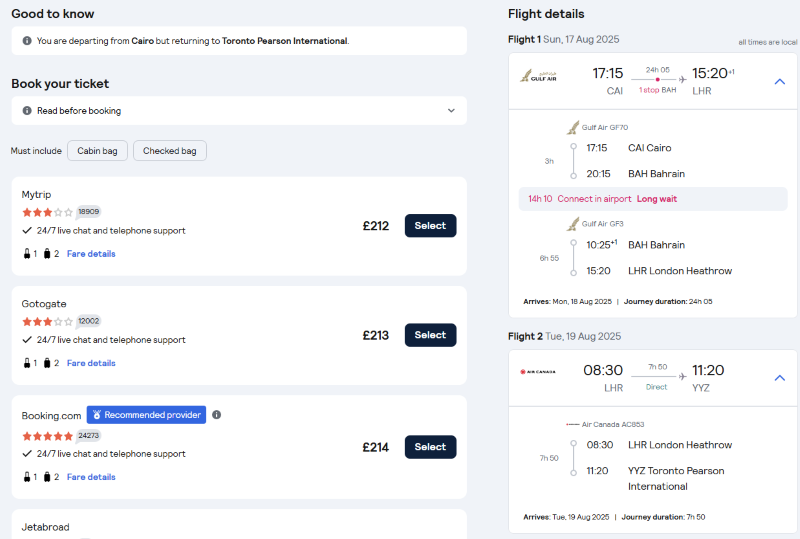Click the Gotogate provider name
800x539 pixels.
pos(44,304)
